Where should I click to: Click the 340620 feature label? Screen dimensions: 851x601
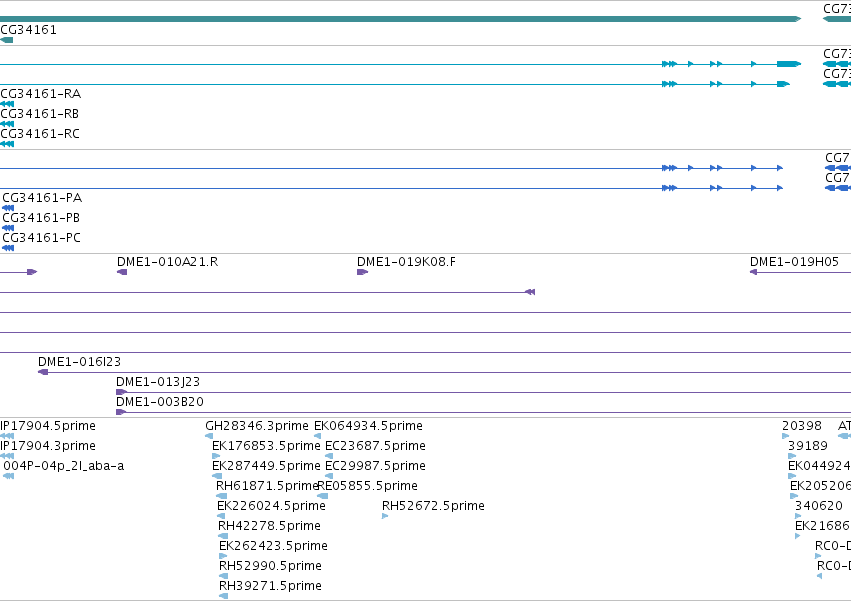(819, 506)
